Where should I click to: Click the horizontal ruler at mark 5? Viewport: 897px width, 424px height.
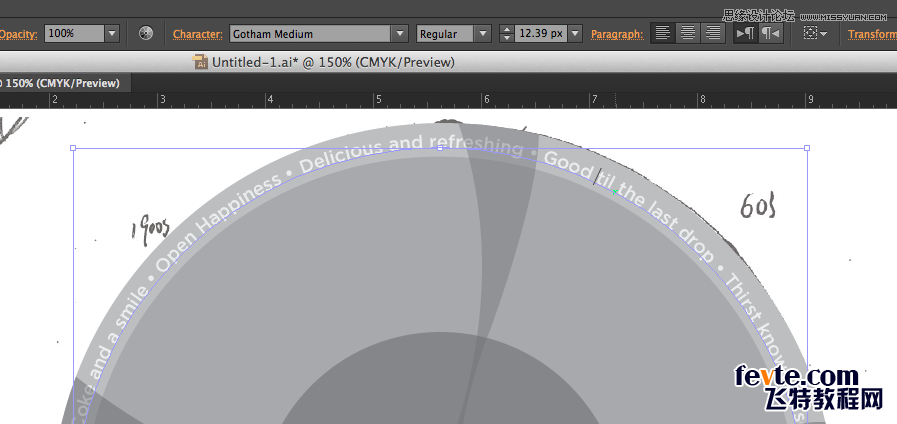pos(378,100)
